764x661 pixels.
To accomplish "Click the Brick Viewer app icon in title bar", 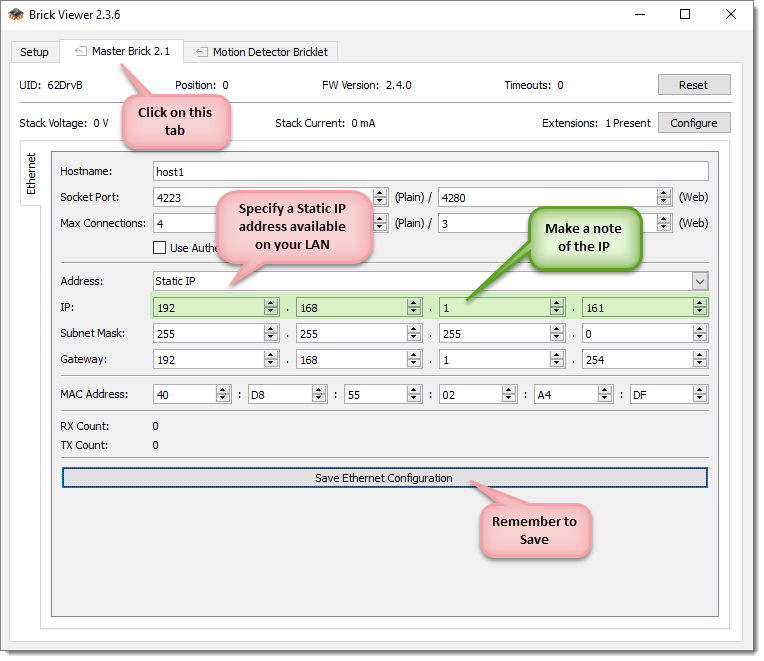I will click(x=16, y=15).
